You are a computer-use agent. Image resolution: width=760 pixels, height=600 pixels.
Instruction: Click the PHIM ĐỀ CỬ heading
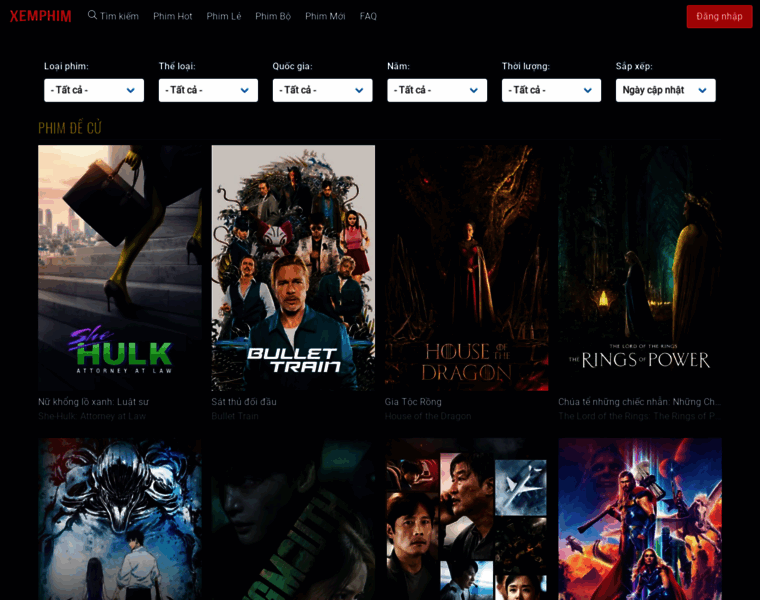pos(70,128)
